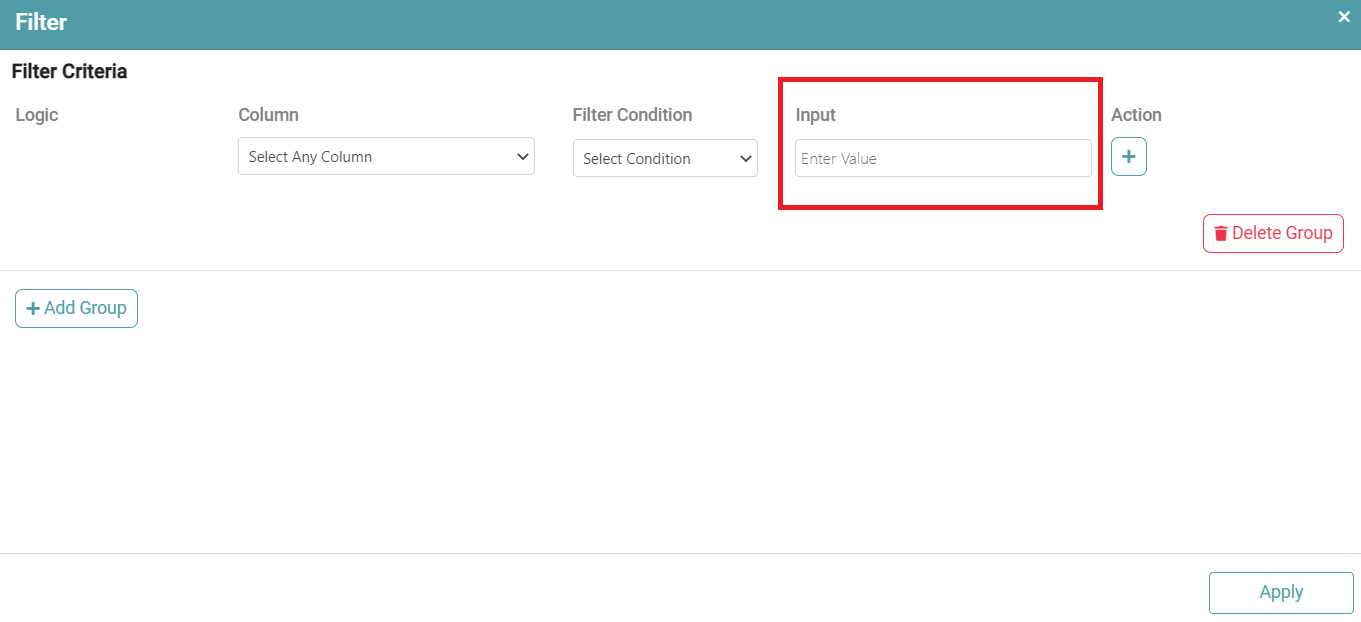The width and height of the screenshot is (1361, 622).
Task: Click the Add Group button text
Action: point(85,308)
